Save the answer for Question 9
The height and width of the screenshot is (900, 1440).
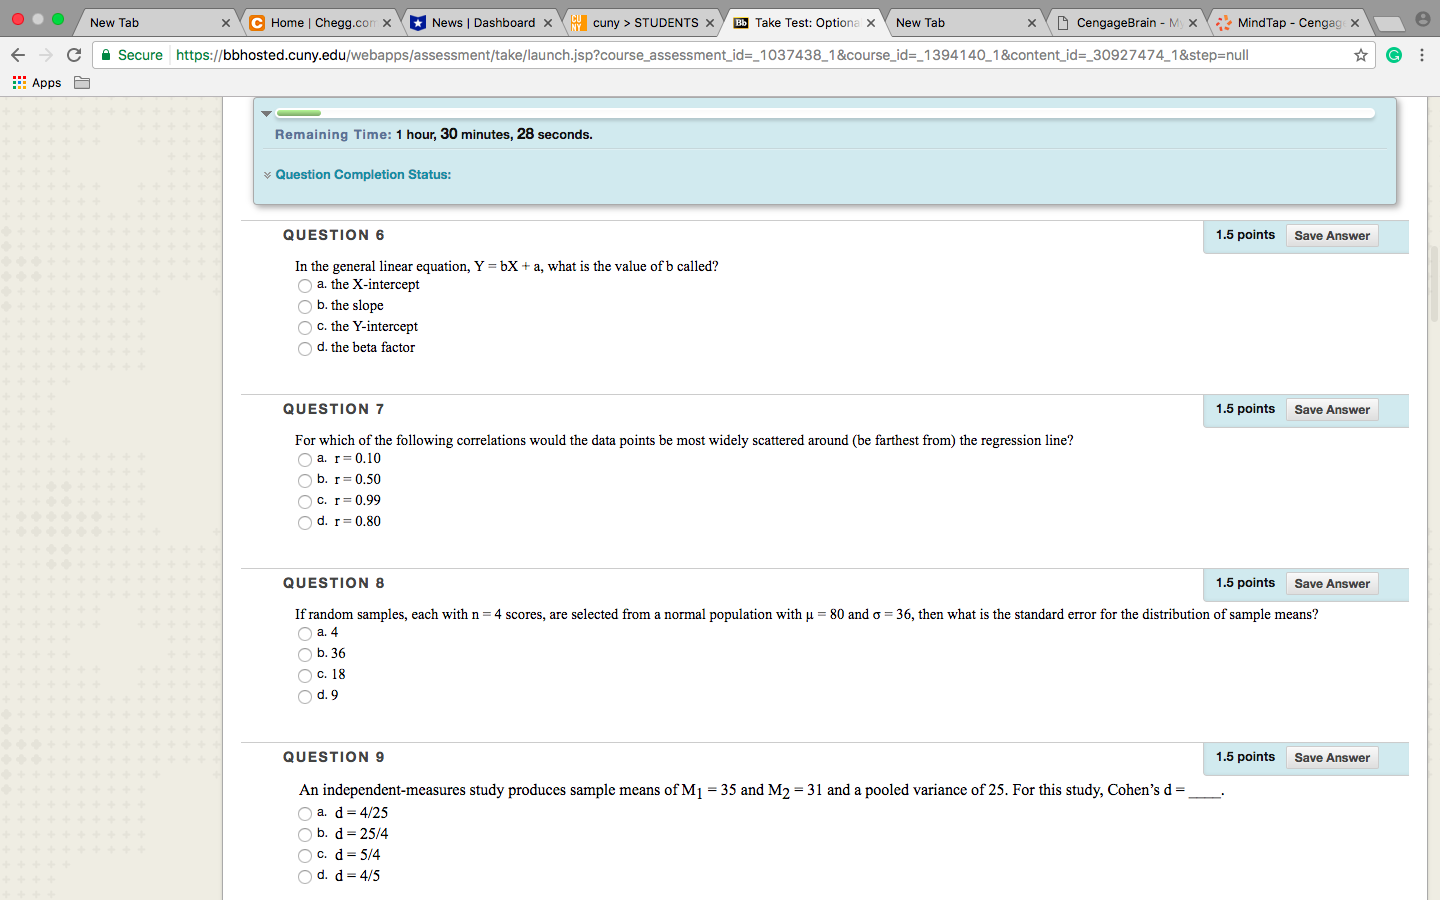[x=1331, y=758]
